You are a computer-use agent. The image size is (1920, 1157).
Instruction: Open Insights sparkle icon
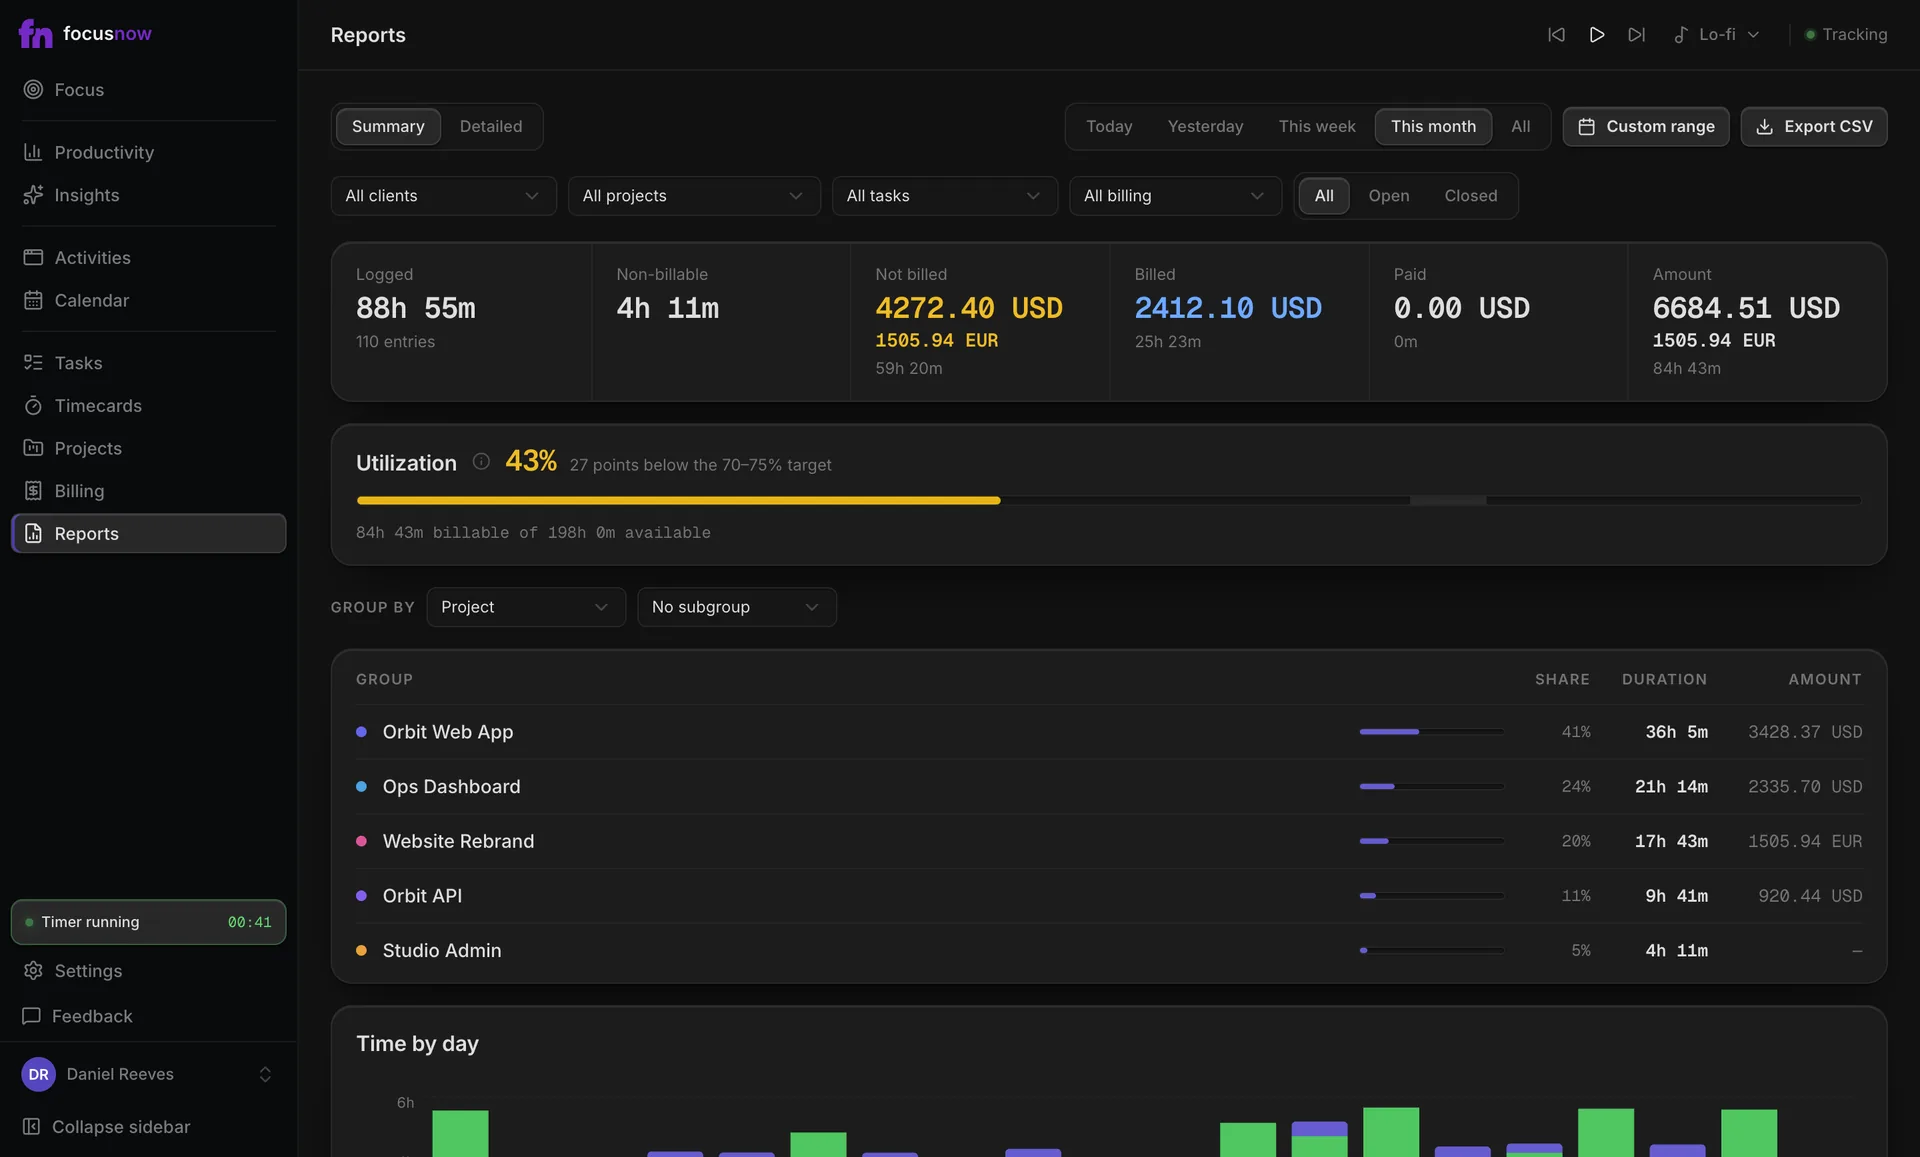(33, 195)
